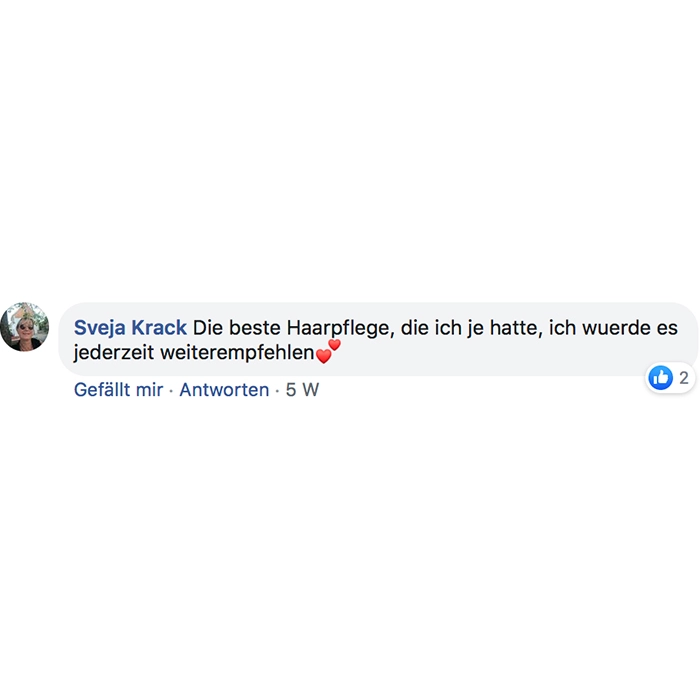The height and width of the screenshot is (700, 700).
Task: Click the phrase 'ich wuerde es'
Action: coord(613,328)
